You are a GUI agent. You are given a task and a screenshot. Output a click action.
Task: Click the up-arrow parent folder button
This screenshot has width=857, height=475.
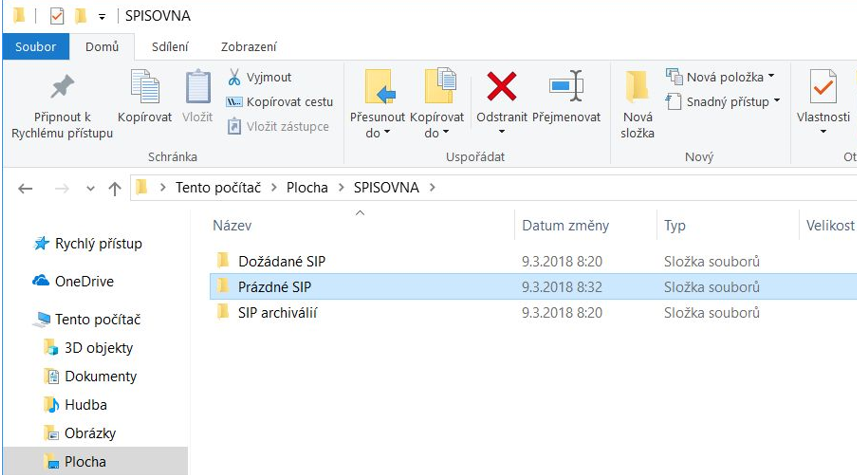[114, 188]
